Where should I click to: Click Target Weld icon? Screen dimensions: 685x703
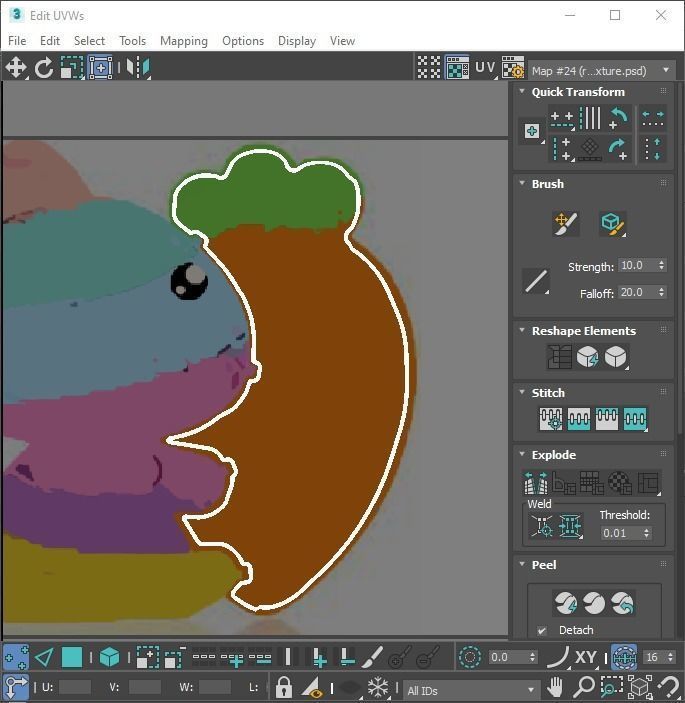coord(542,525)
